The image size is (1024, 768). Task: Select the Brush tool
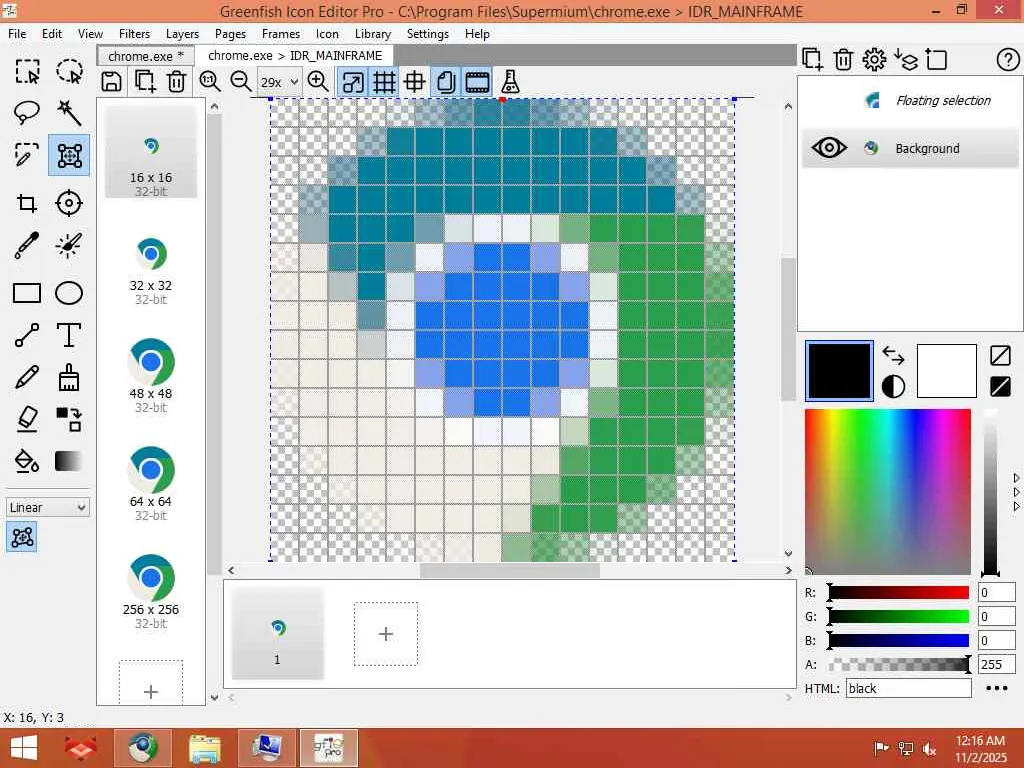tap(69, 377)
